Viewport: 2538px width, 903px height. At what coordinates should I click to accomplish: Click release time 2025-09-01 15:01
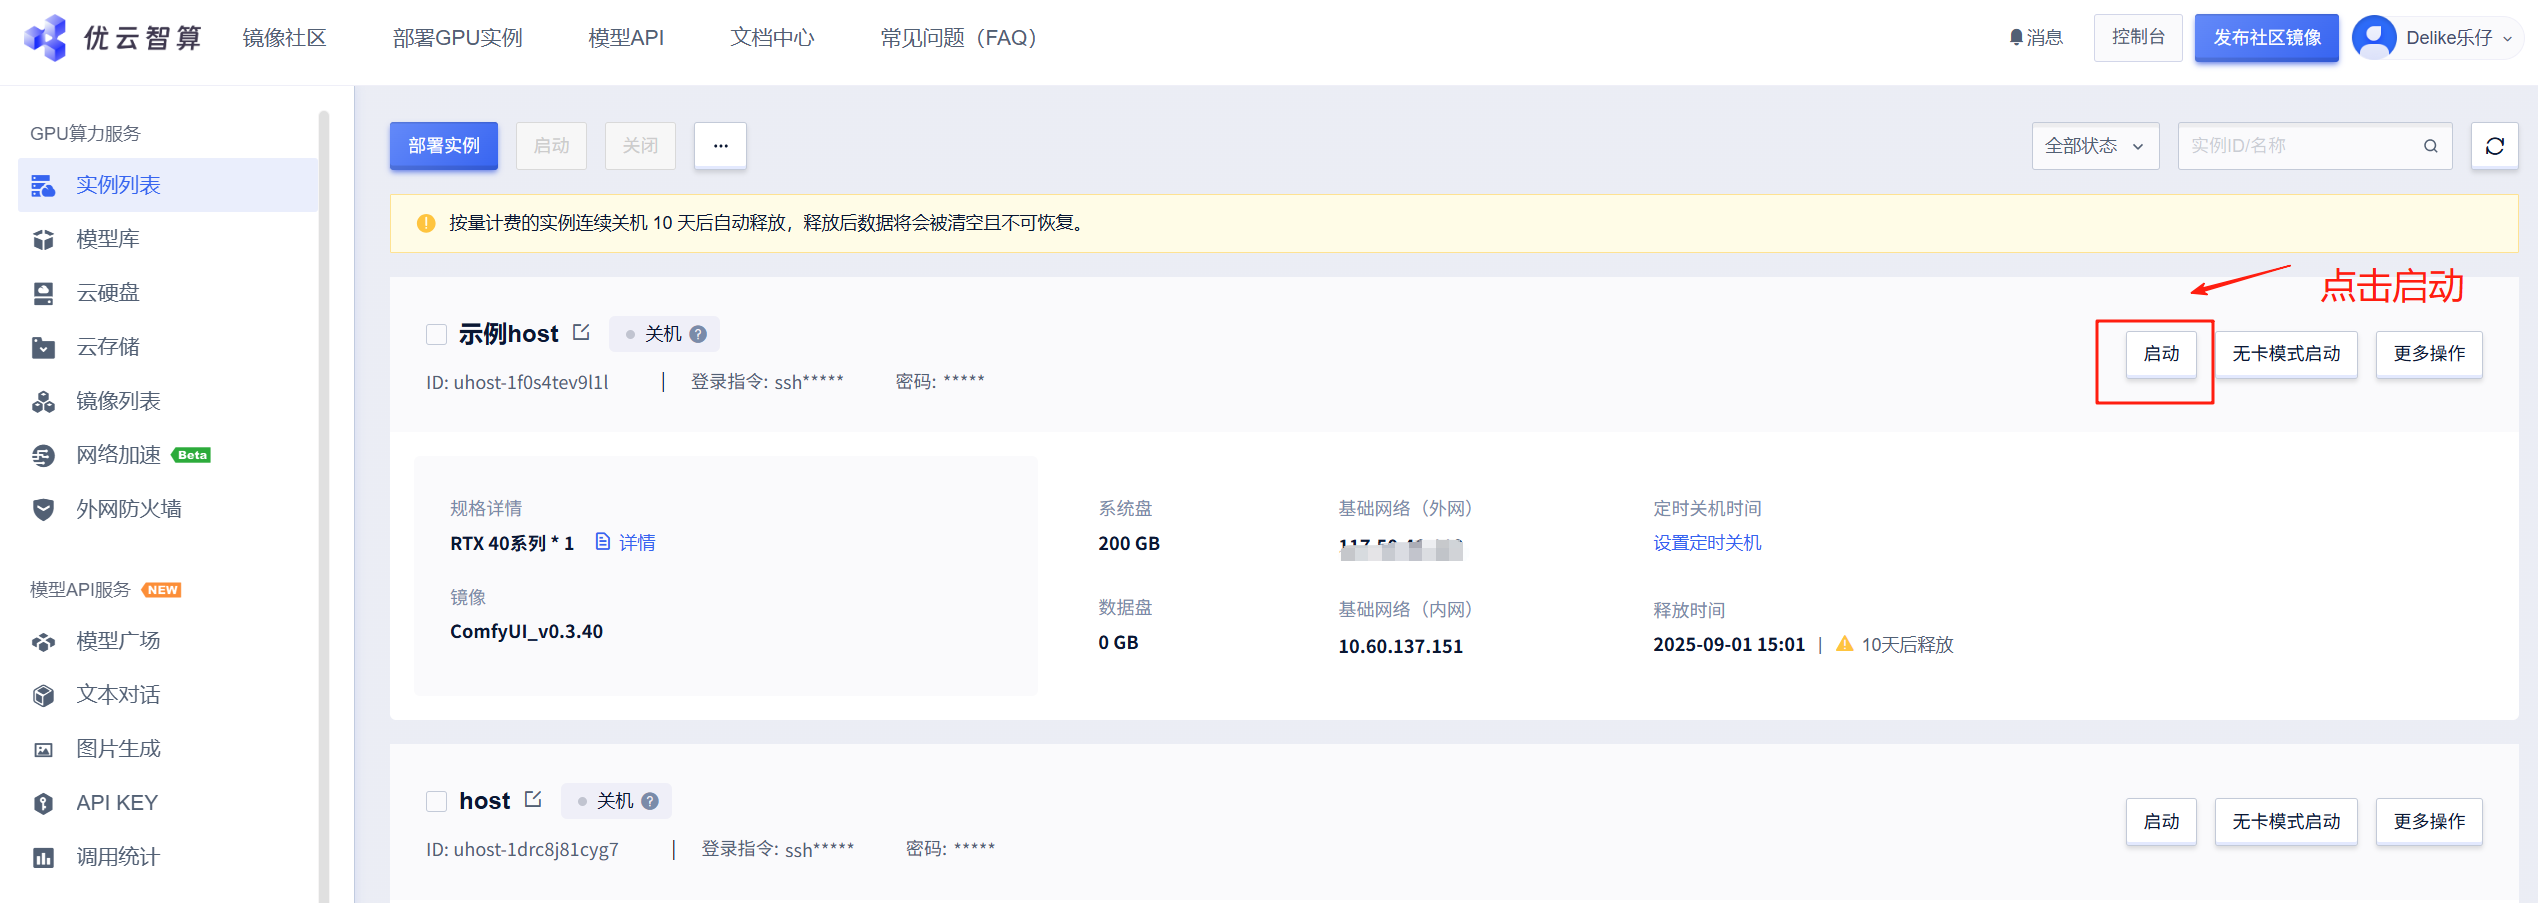(x=1729, y=644)
